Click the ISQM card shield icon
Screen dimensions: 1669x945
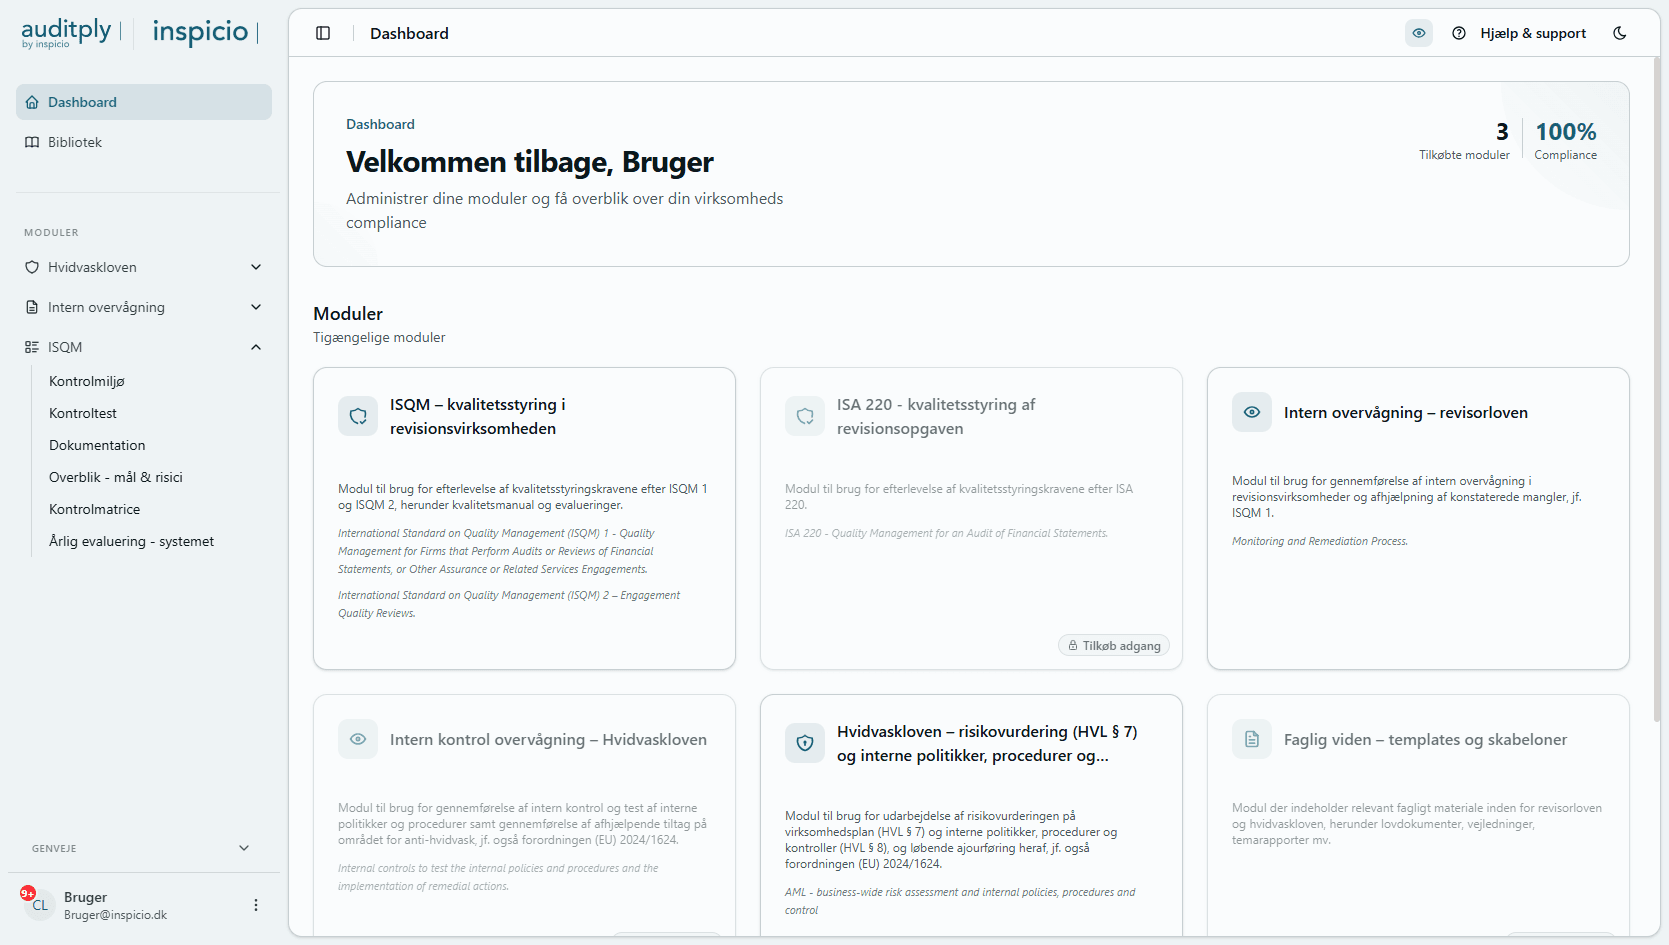(358, 416)
